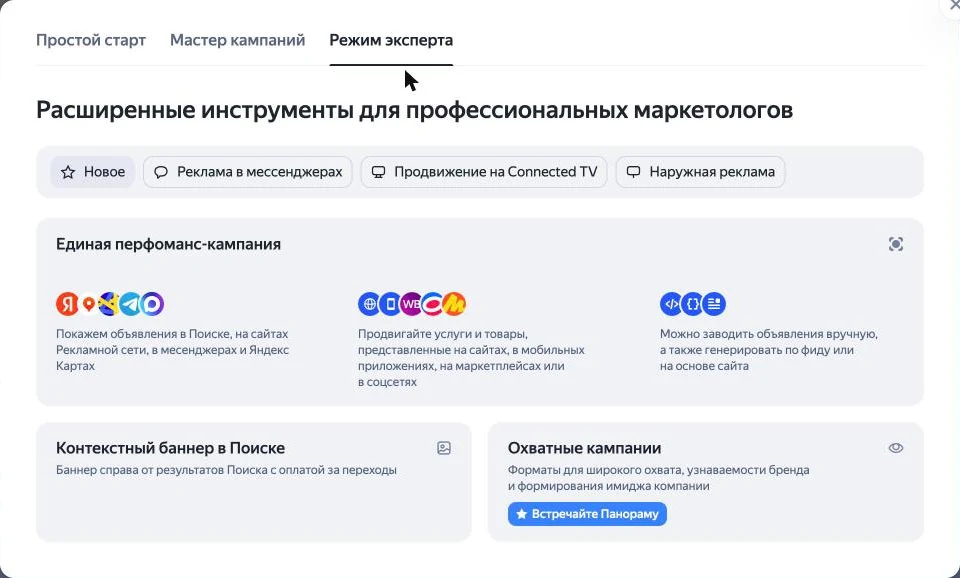Click the image icon on Контекстный баннер card
The height and width of the screenshot is (578, 960).
pyautogui.click(x=444, y=448)
